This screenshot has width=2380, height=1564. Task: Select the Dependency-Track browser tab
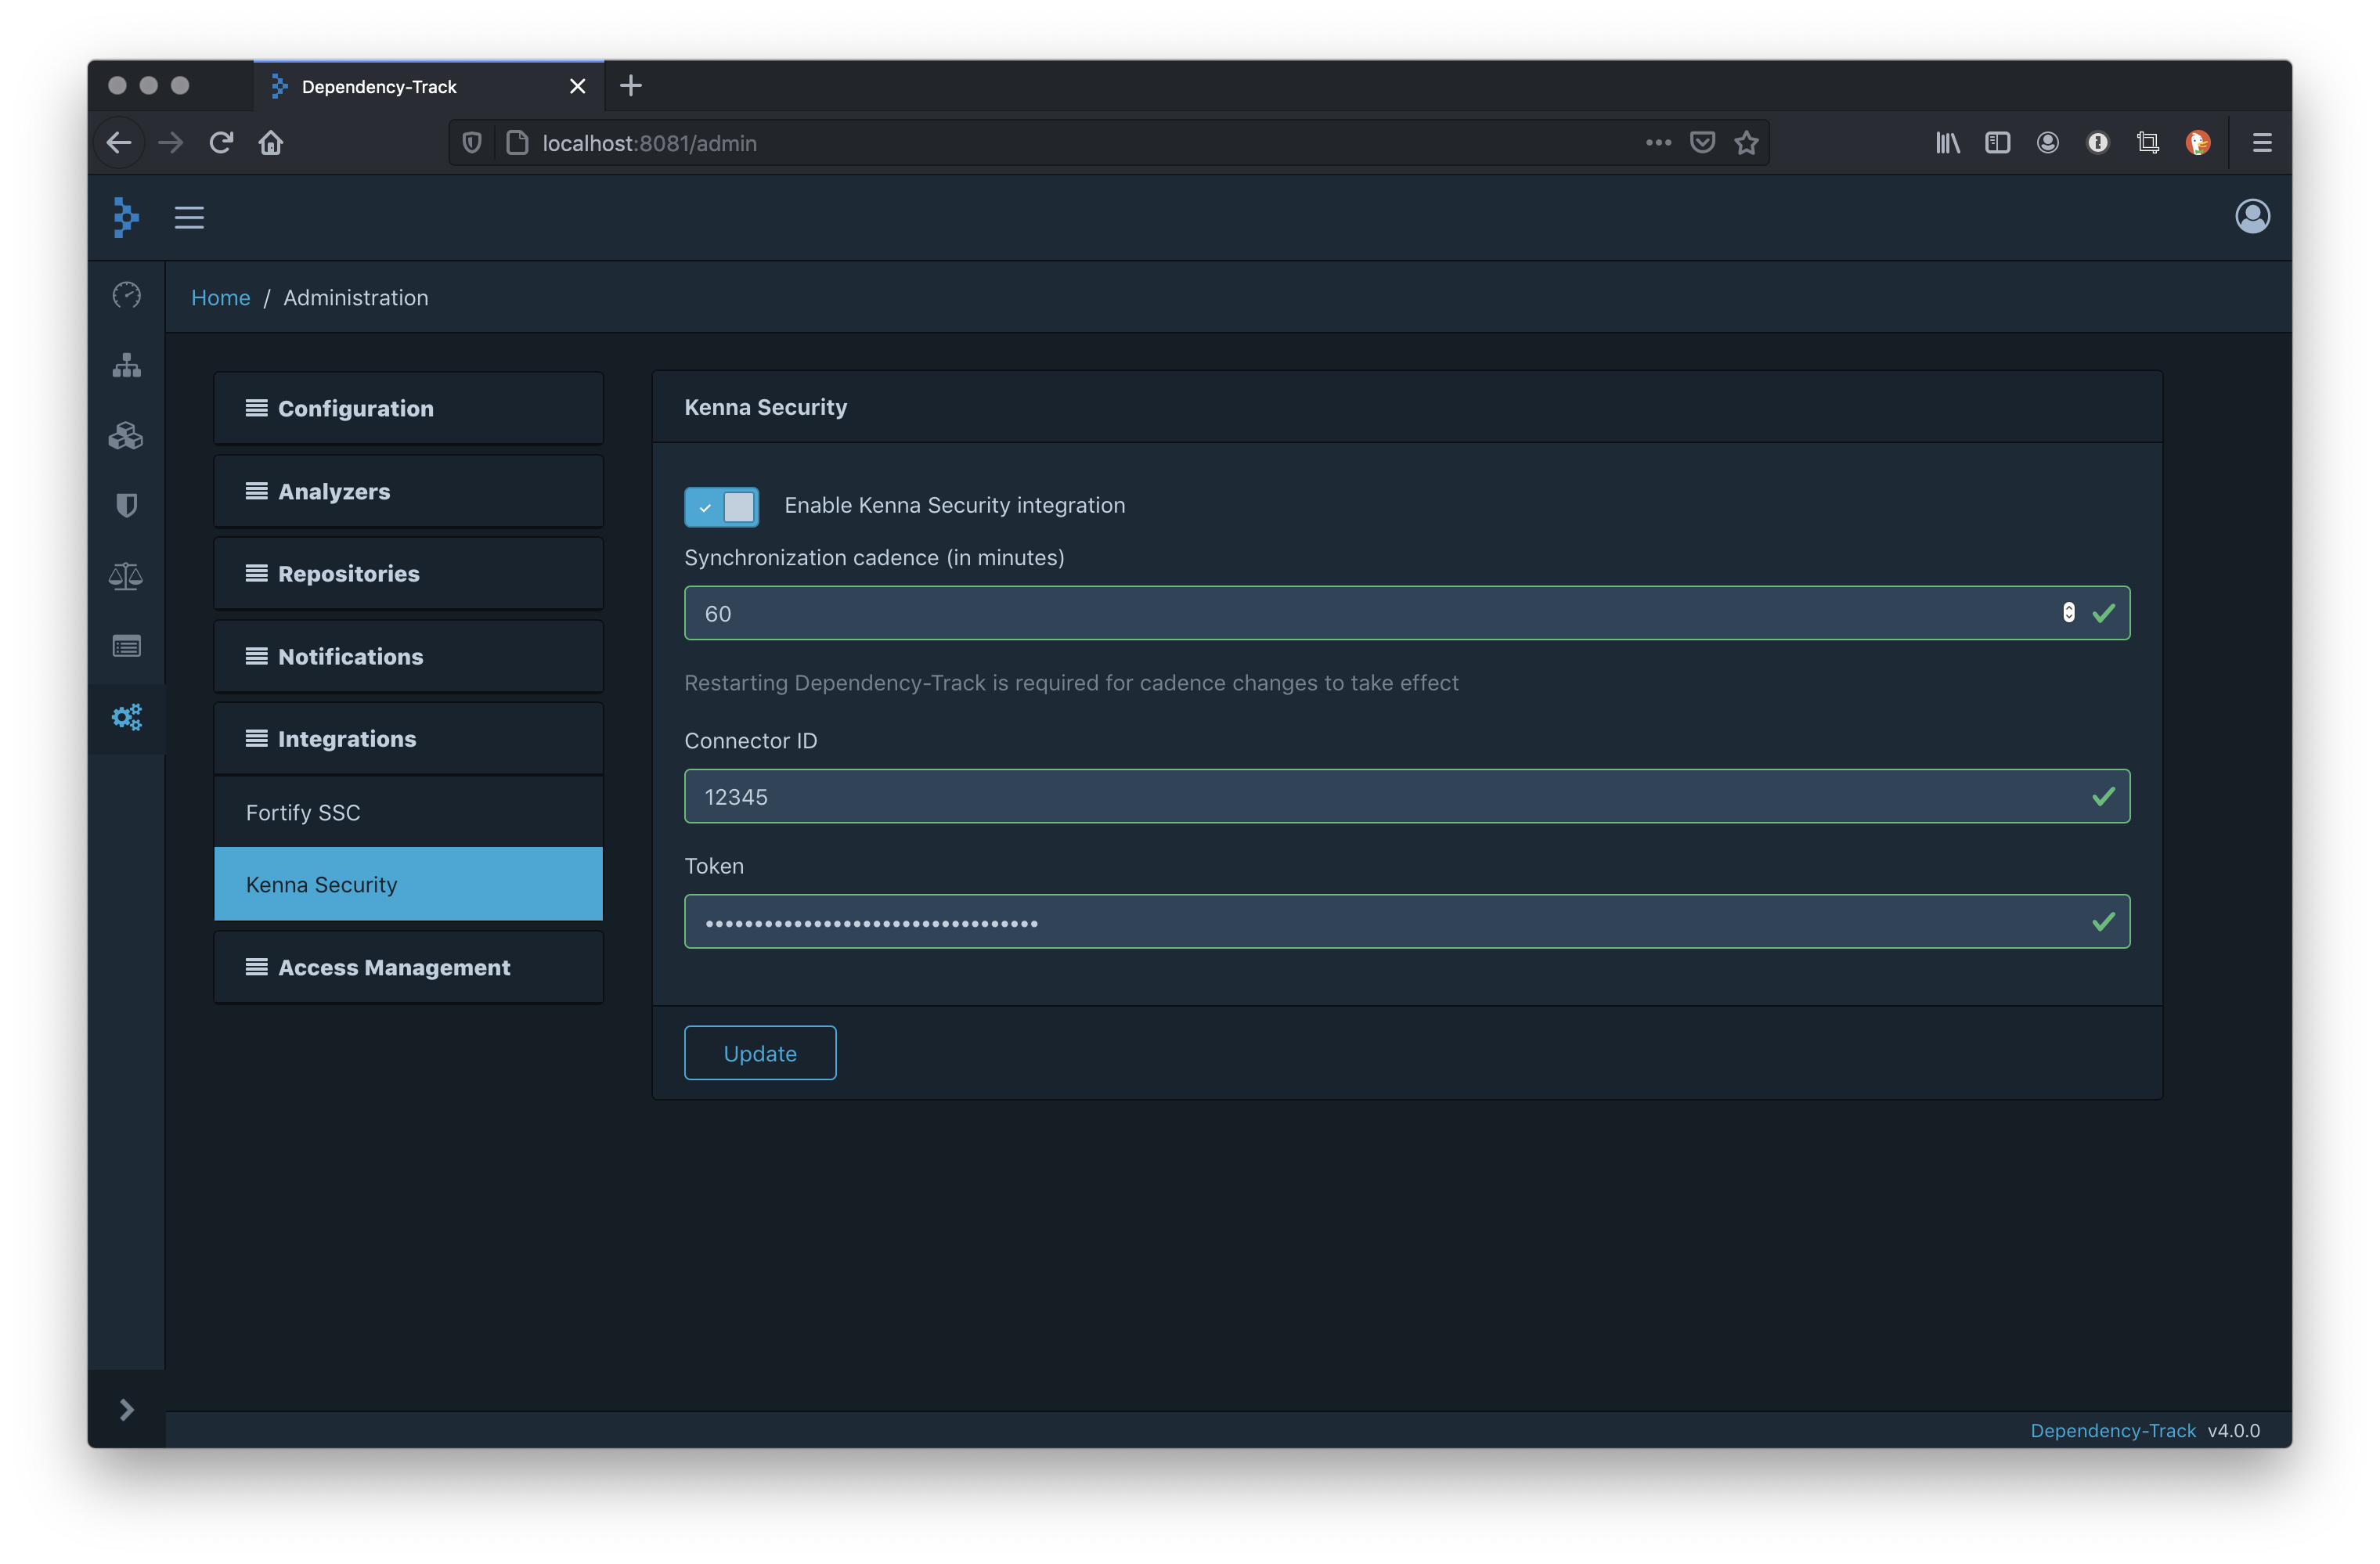point(429,86)
